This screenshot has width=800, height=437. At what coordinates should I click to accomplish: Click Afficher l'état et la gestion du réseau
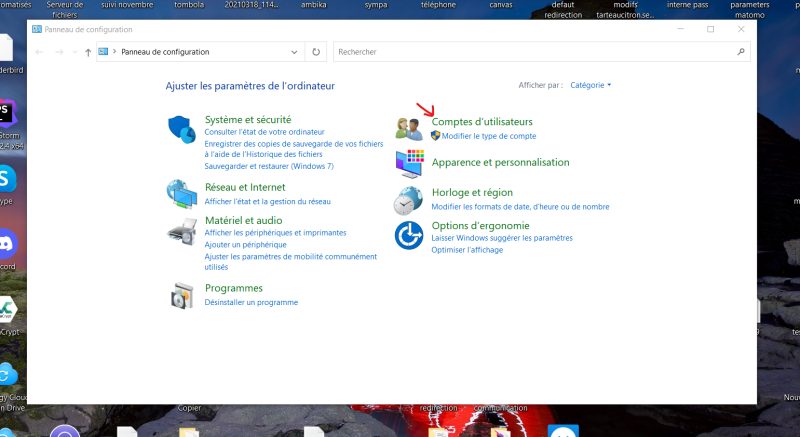(x=267, y=201)
